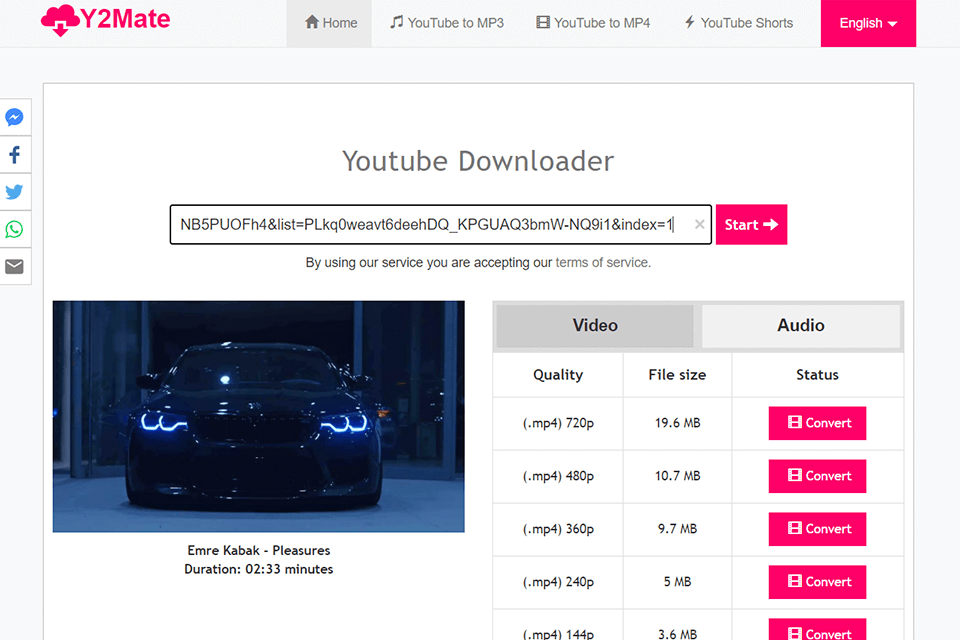Click the 'Quality' column header
The width and height of the screenshot is (960, 640).
[x=558, y=375]
